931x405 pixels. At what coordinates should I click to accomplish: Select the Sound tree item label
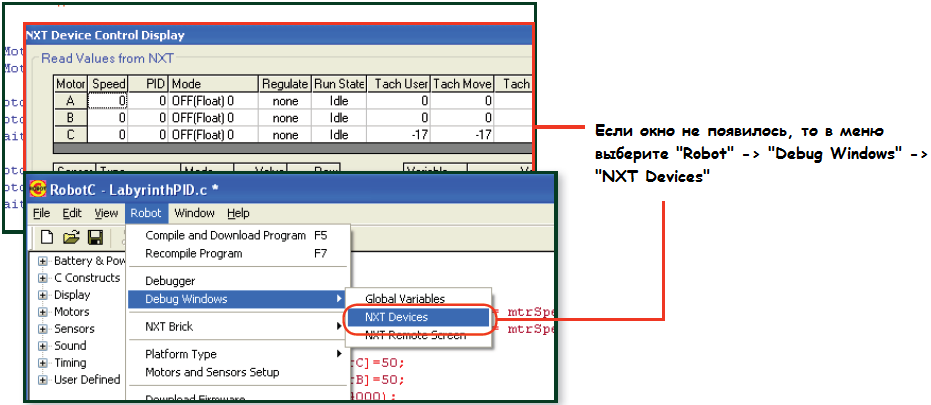70,346
